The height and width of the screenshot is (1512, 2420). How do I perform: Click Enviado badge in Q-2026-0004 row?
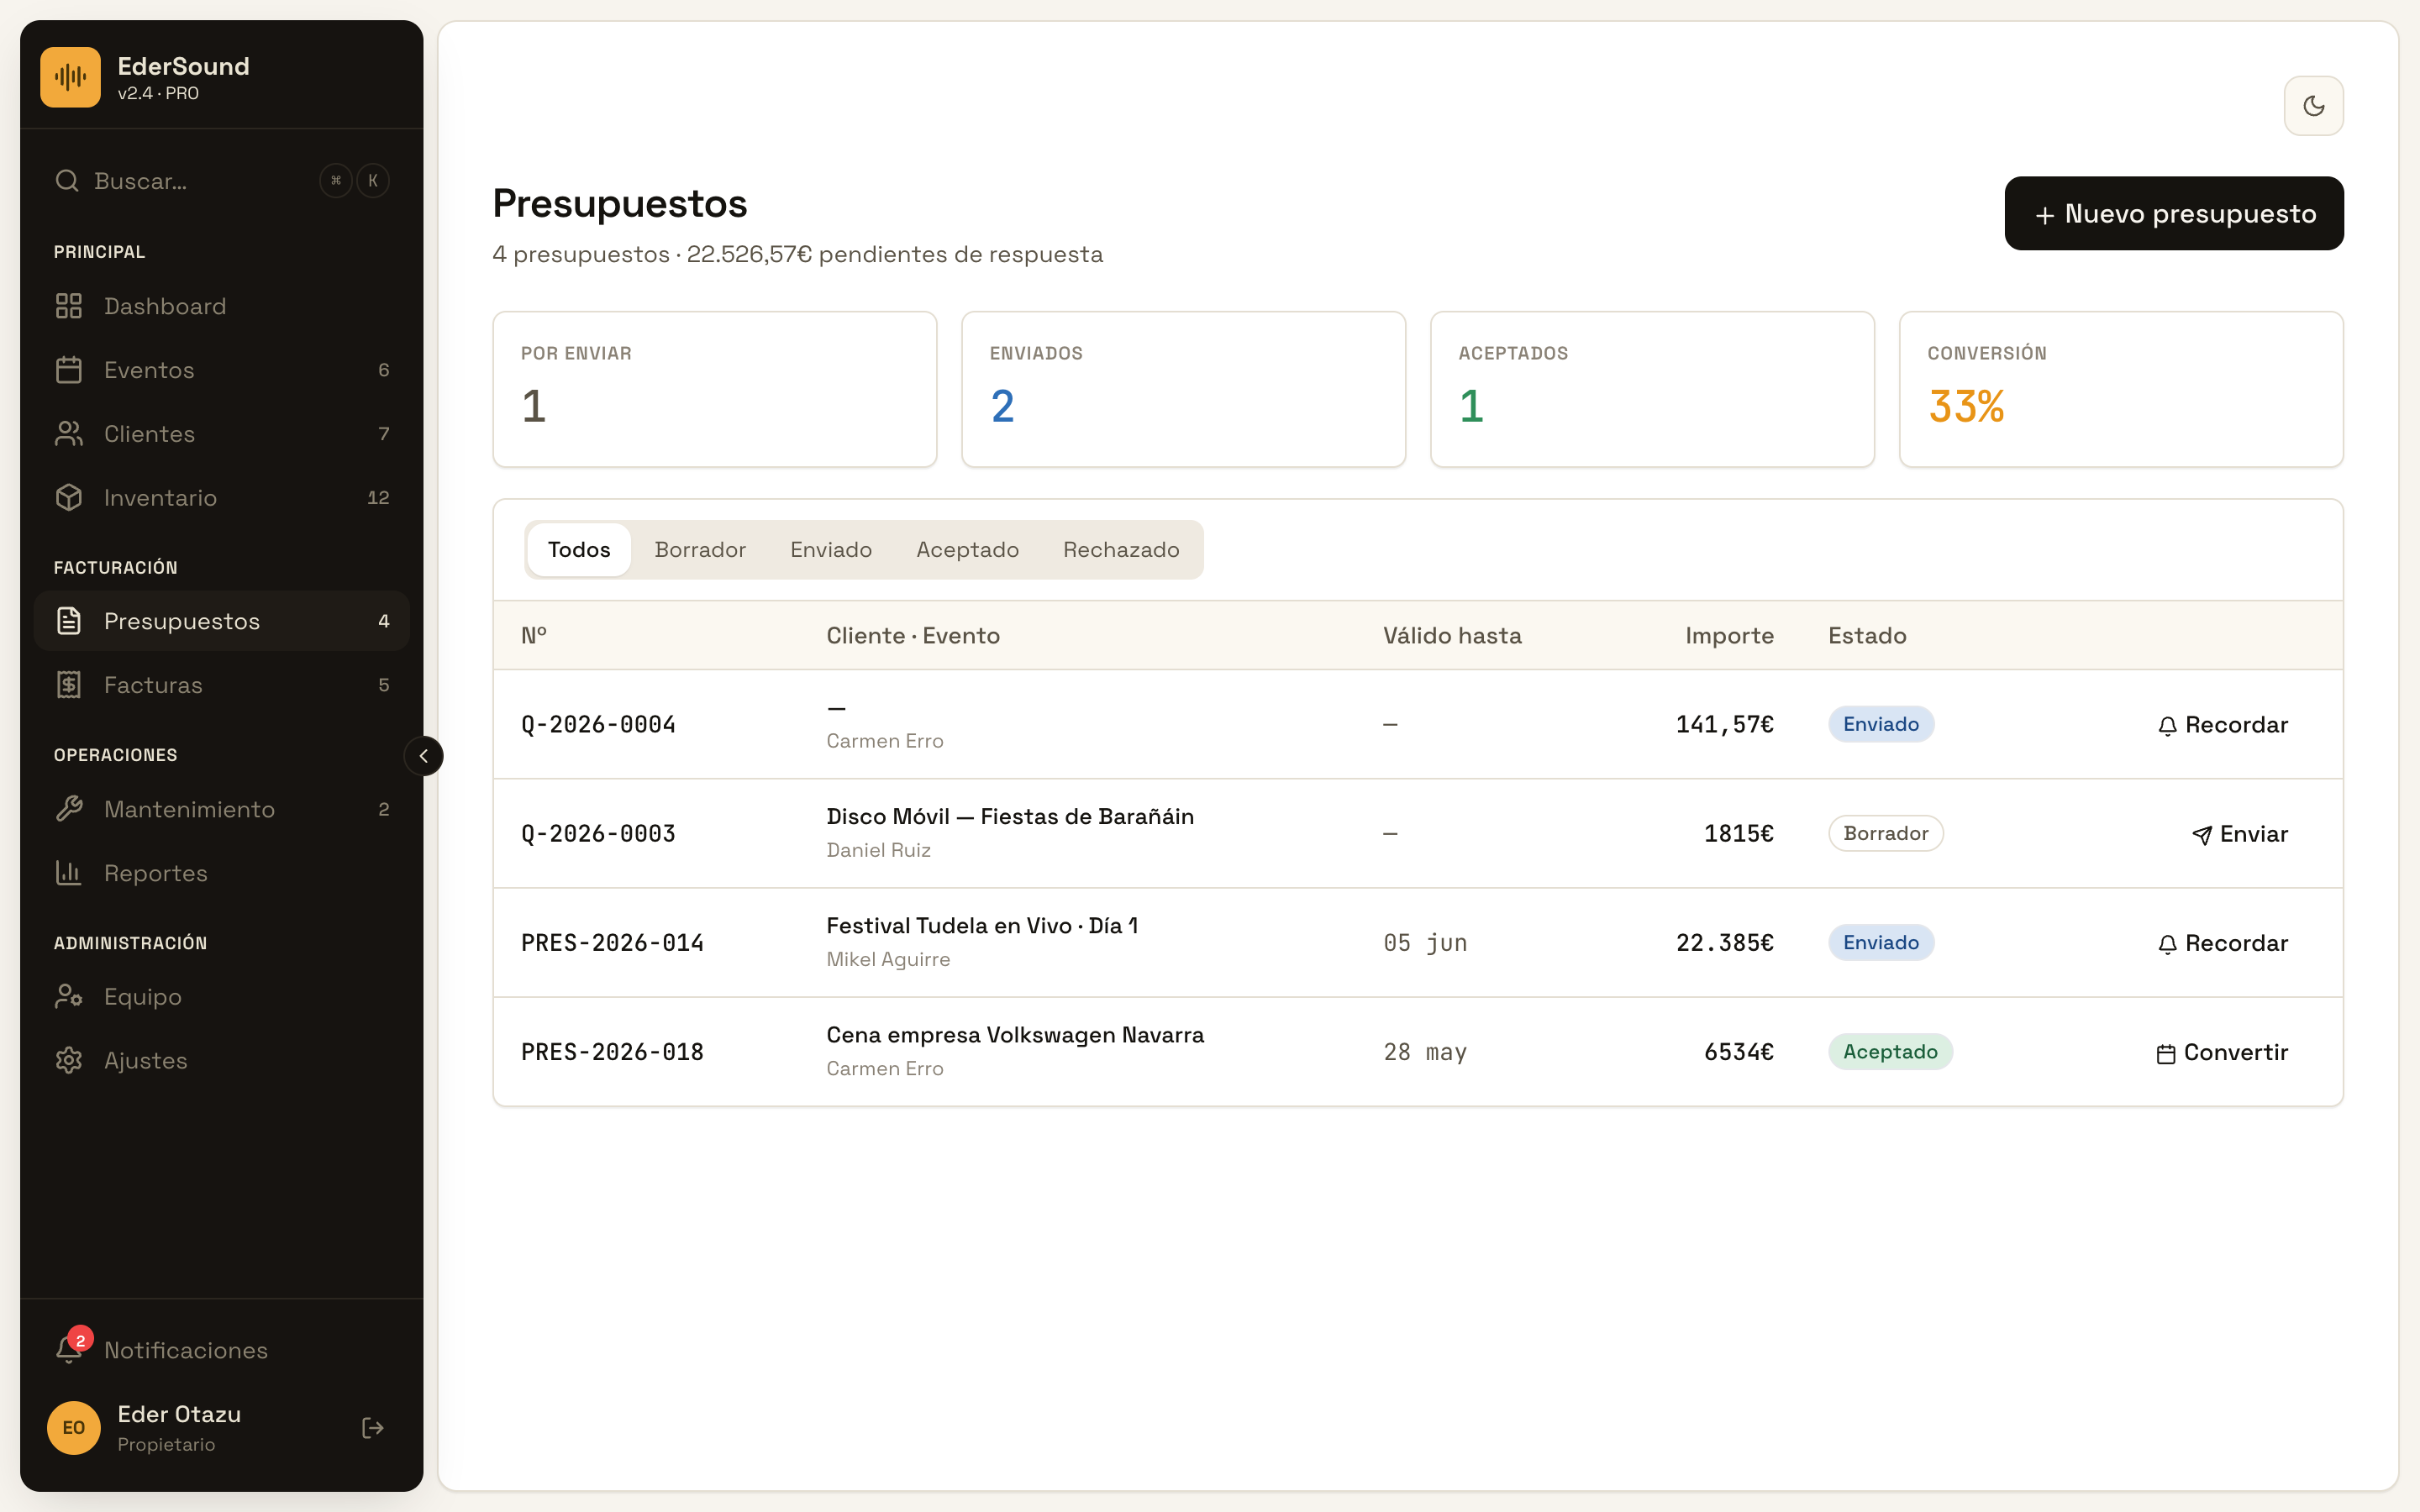pos(1881,724)
